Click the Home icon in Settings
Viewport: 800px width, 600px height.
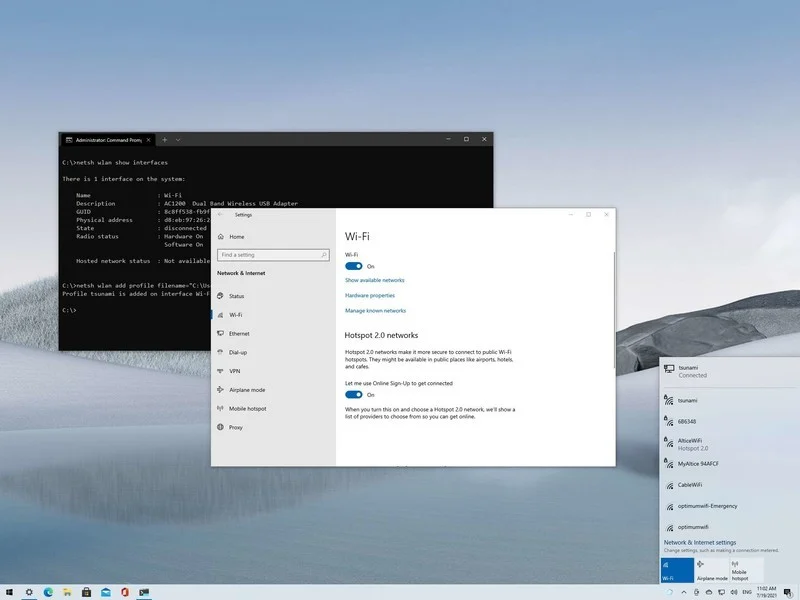[x=220, y=237]
